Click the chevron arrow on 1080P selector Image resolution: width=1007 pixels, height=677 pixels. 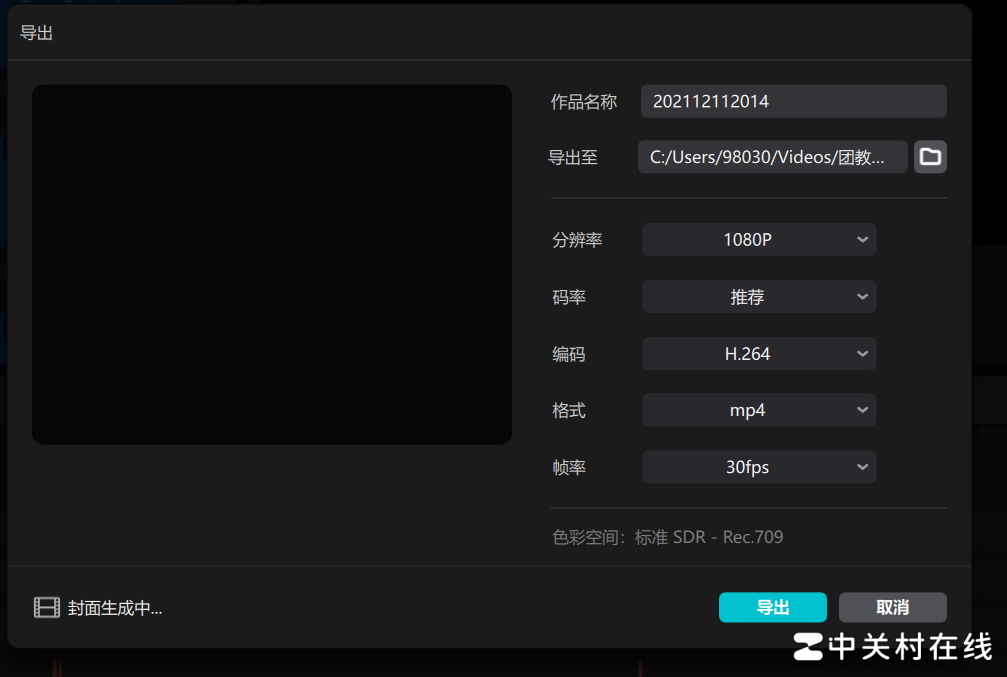click(861, 239)
